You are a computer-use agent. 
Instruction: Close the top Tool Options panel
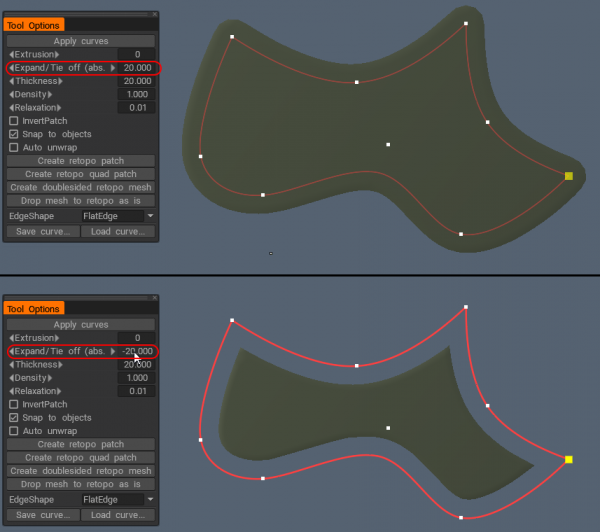(x=153, y=13)
